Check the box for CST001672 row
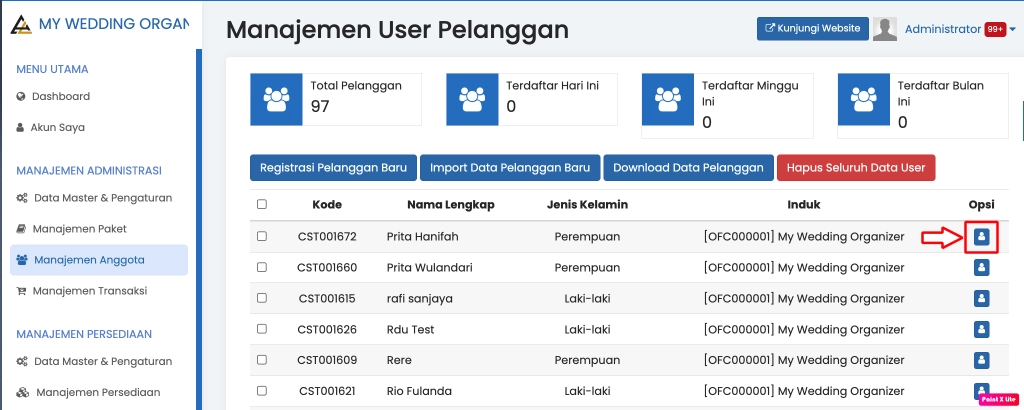Screen dimensions: 1024x410 262,236
